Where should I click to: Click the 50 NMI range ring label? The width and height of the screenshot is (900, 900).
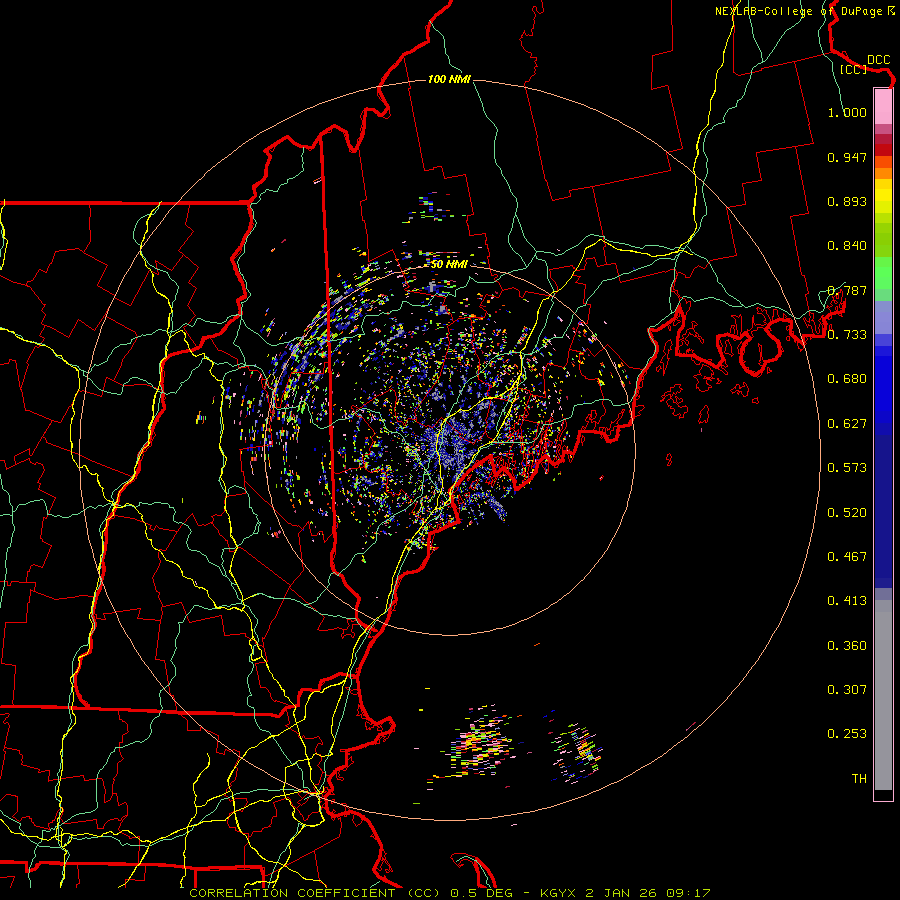point(449,264)
